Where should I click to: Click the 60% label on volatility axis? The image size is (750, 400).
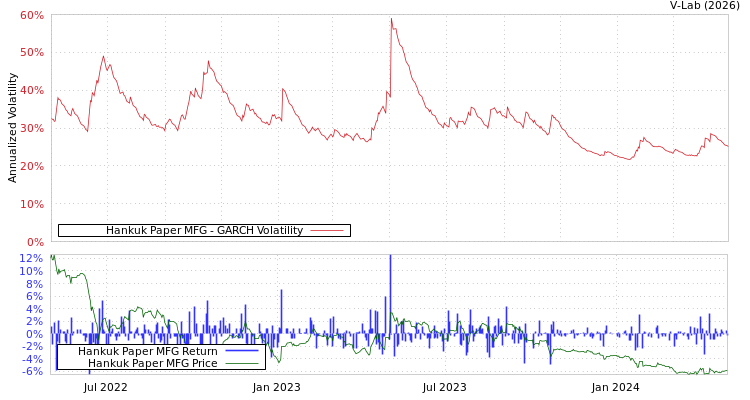point(31,15)
